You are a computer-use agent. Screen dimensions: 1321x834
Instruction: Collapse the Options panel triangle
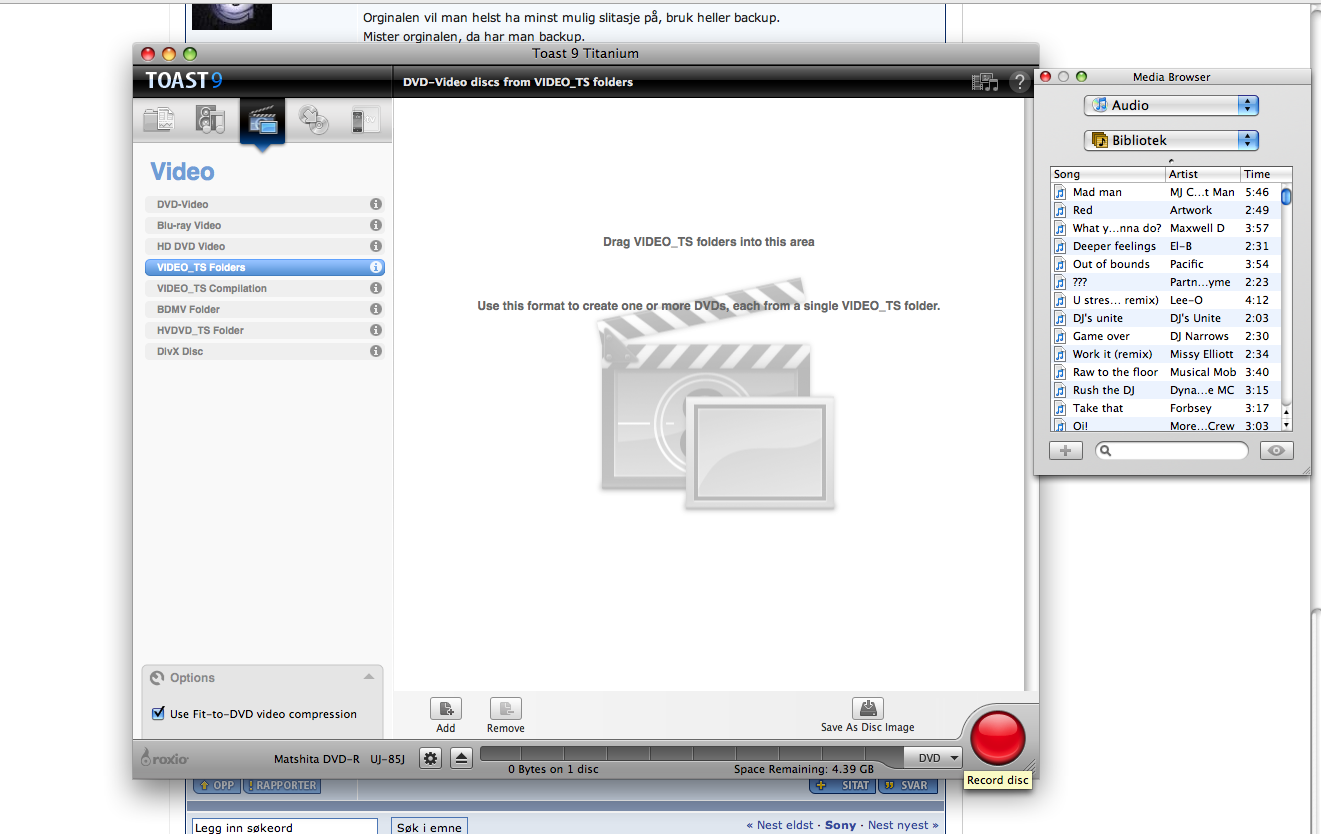coord(369,677)
